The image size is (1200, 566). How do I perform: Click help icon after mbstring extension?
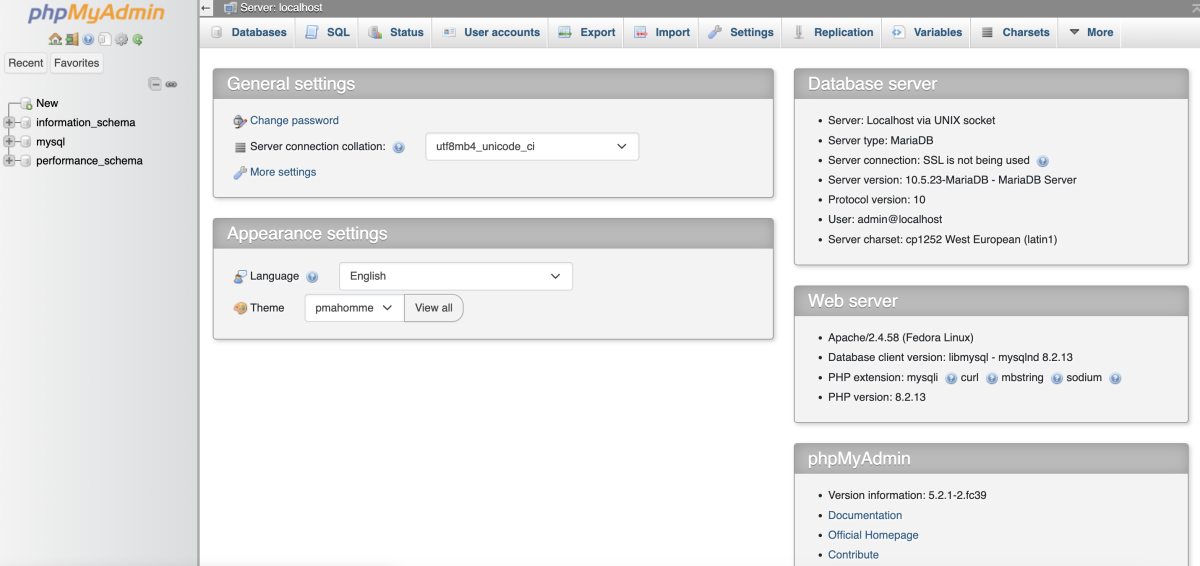[x=1056, y=378]
